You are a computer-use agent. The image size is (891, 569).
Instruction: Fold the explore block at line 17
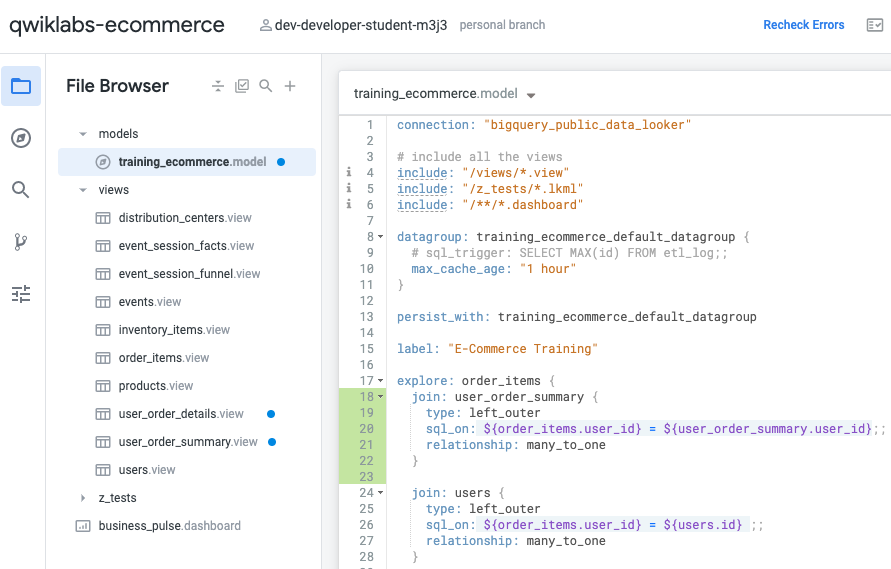tap(381, 380)
